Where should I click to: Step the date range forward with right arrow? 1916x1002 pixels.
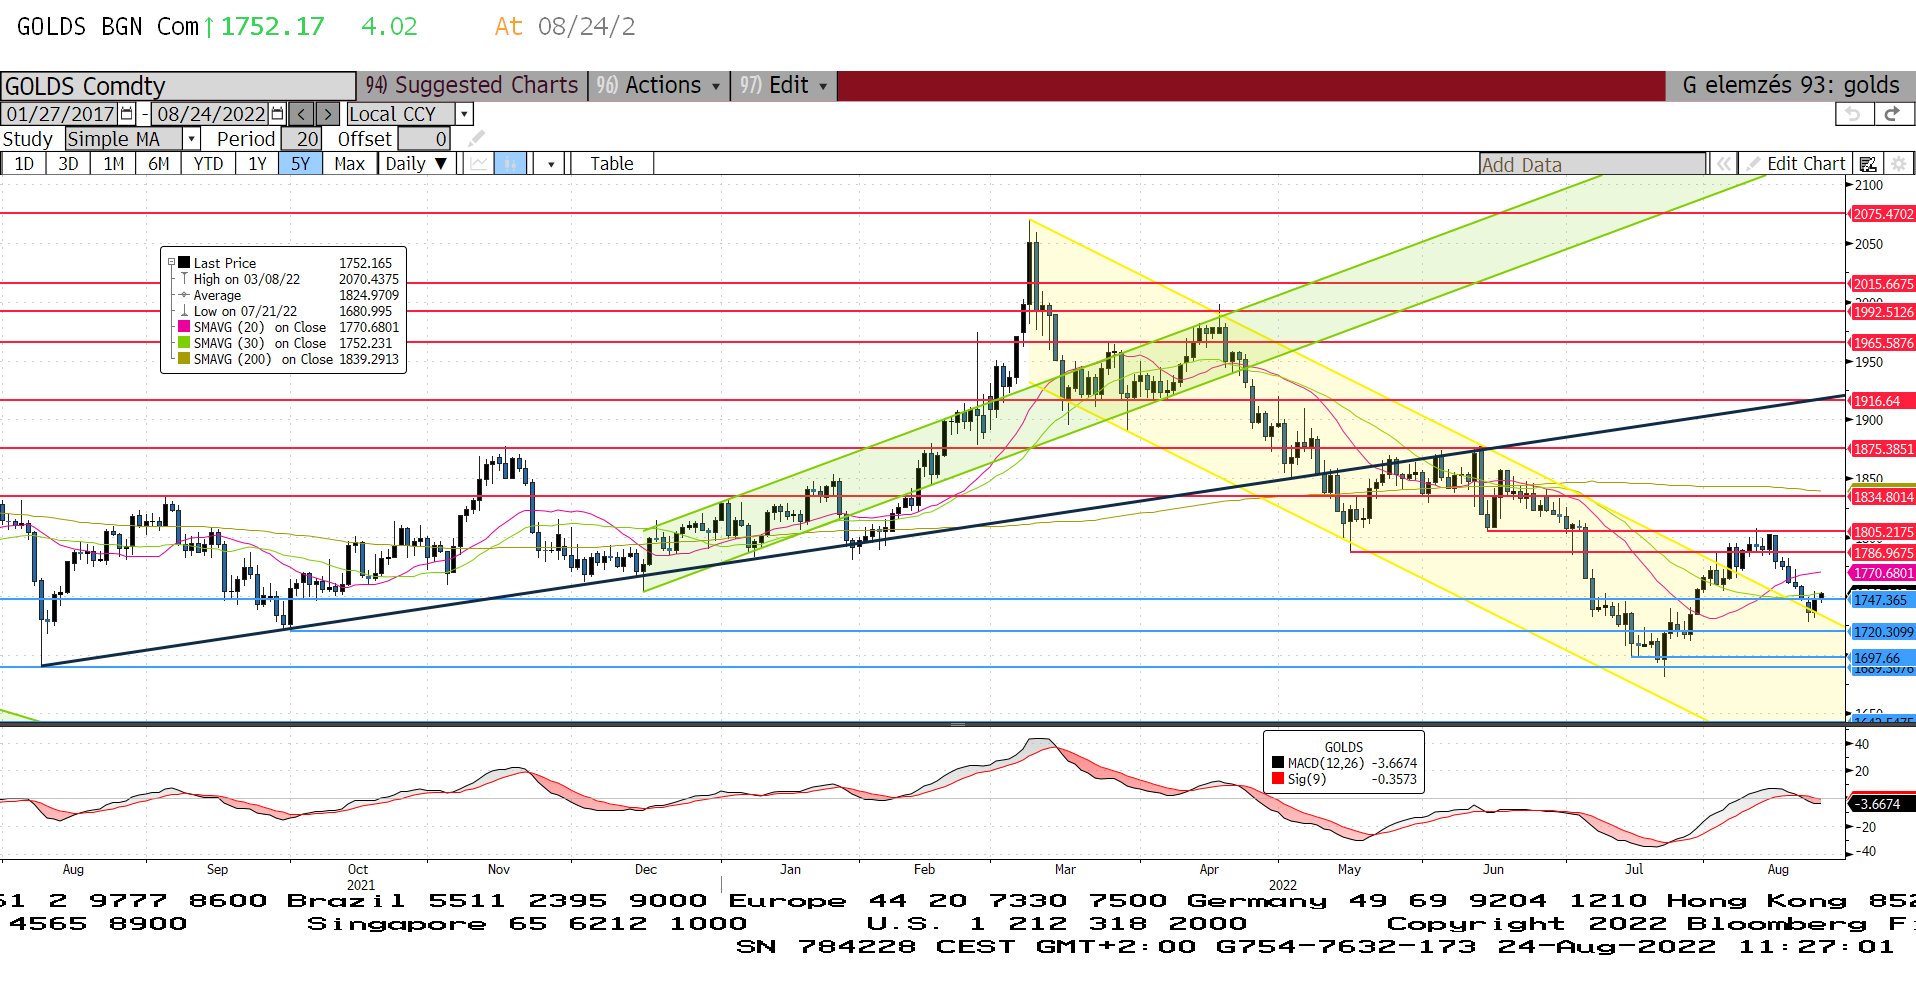327,114
